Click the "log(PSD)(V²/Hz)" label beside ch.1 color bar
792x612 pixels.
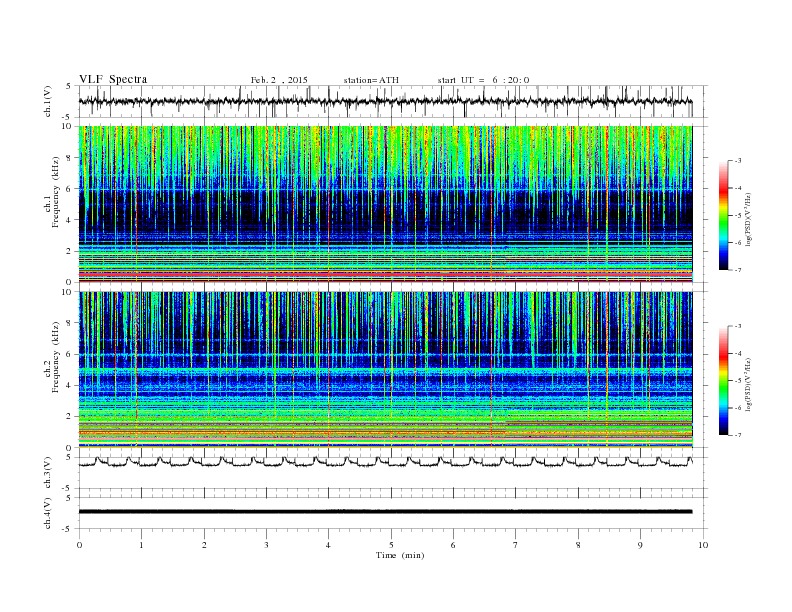tap(749, 220)
